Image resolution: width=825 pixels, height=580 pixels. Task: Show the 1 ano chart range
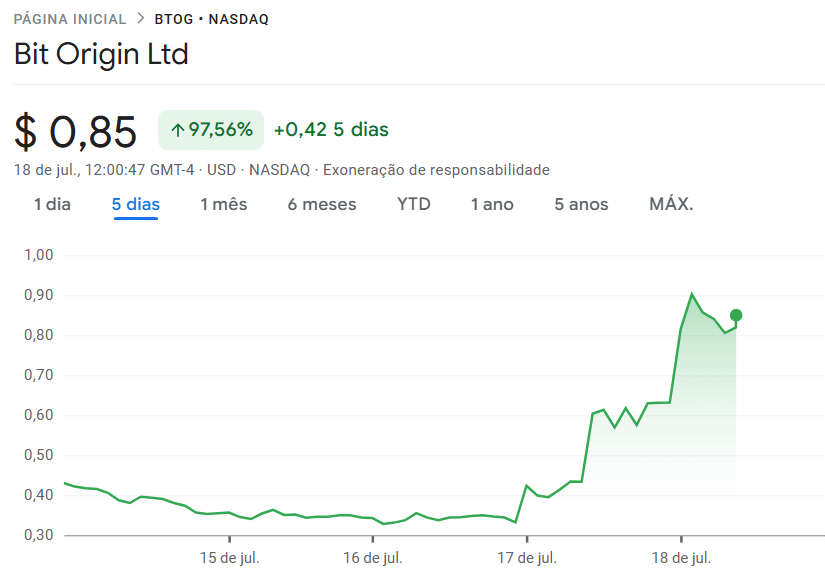click(x=492, y=204)
